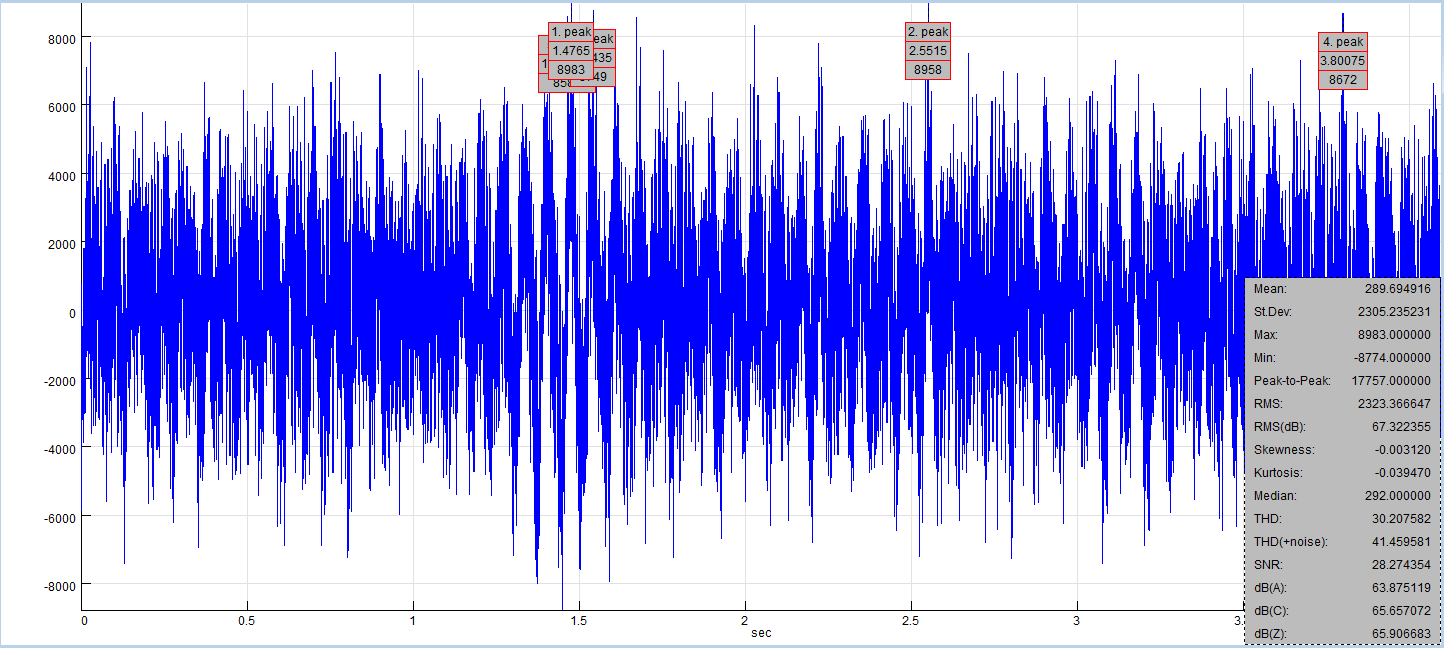Click the Peak-to-Peak statistic row
Viewport: 1444px width, 648px height.
(x=1341, y=381)
